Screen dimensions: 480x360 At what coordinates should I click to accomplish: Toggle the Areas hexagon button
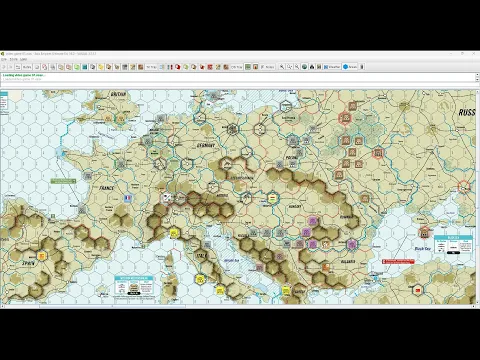[350, 67]
